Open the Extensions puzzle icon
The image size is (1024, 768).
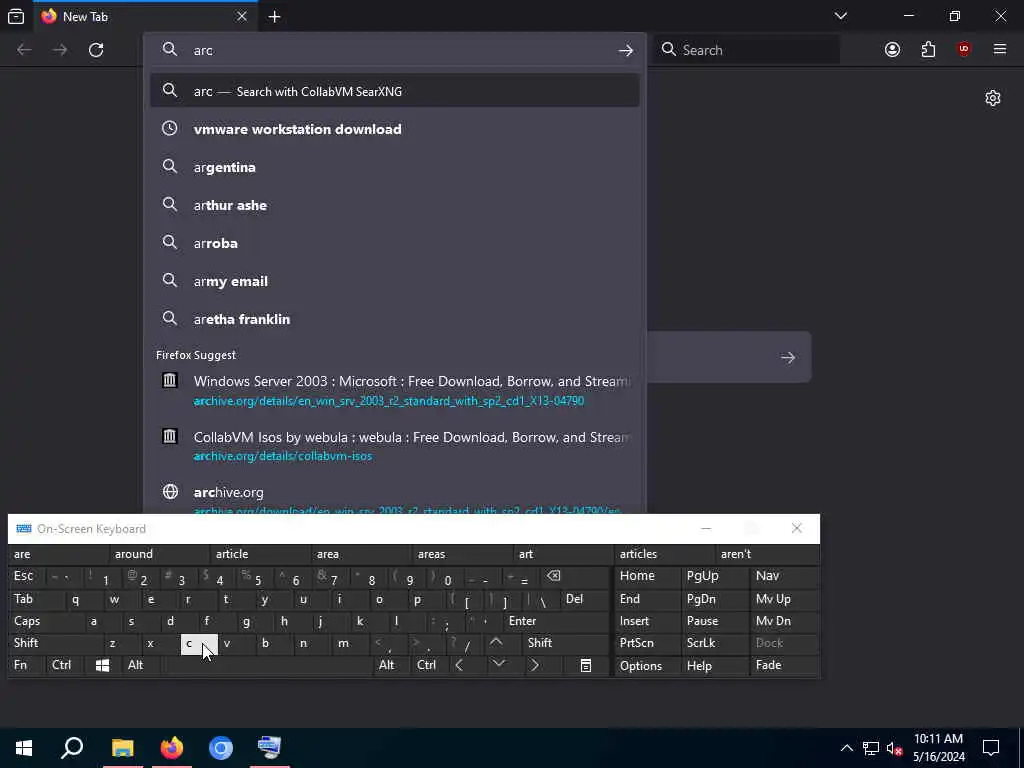928,50
